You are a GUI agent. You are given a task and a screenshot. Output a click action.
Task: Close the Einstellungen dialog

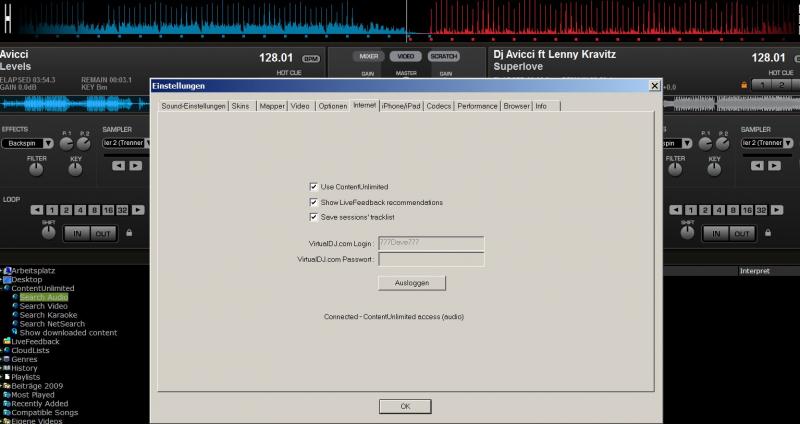click(x=655, y=86)
